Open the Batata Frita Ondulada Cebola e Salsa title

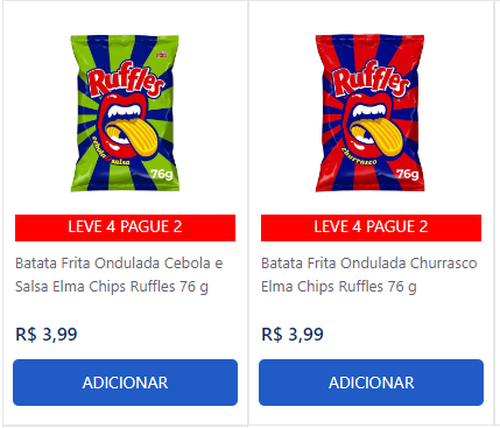pyautogui.click(x=119, y=275)
